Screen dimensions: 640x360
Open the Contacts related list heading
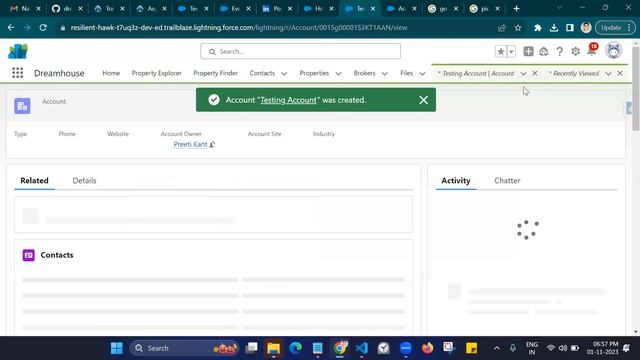point(57,255)
